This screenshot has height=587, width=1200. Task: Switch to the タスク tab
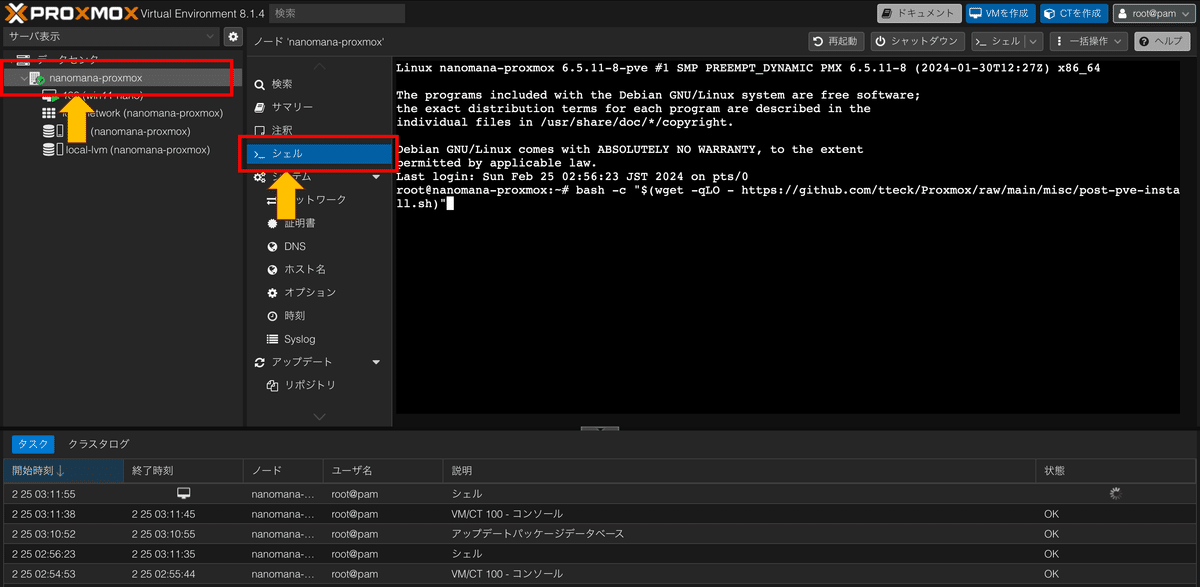32,443
